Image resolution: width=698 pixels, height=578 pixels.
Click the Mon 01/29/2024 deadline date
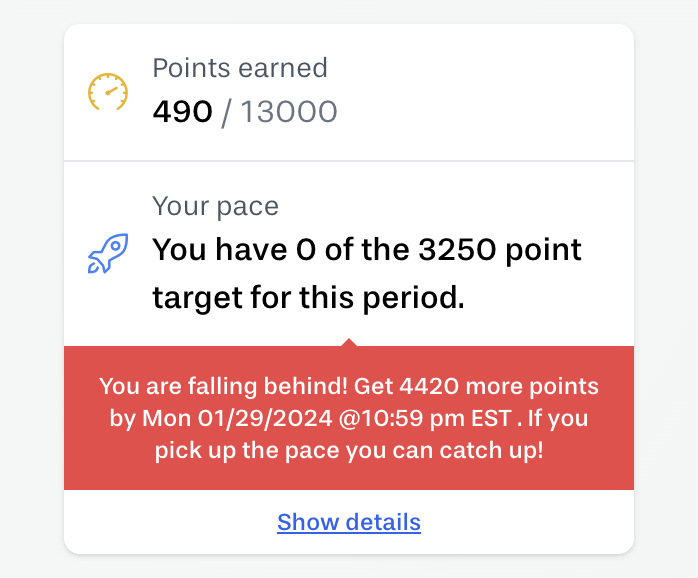pos(237,418)
